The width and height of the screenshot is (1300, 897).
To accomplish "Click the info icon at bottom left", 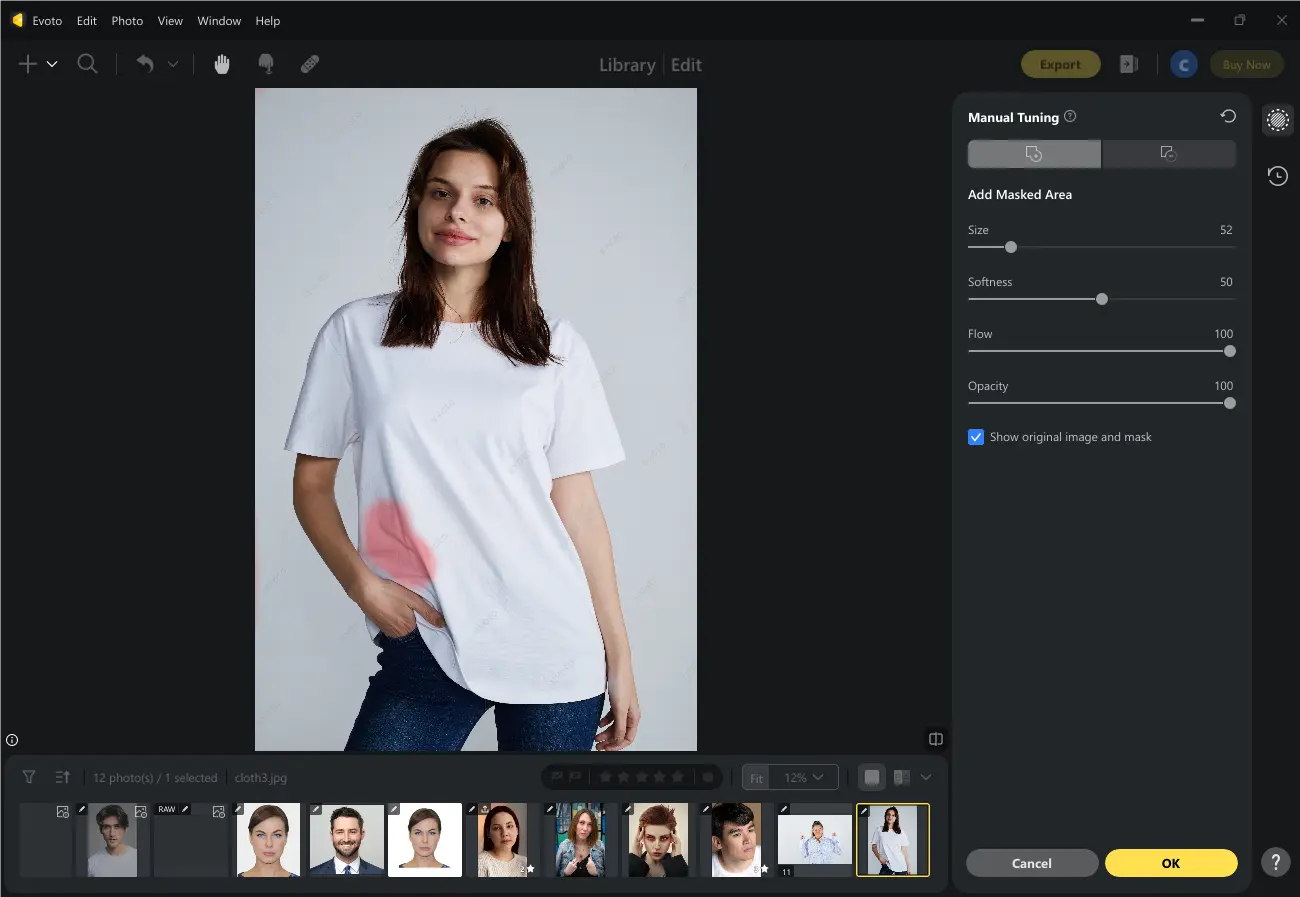I will pos(12,740).
